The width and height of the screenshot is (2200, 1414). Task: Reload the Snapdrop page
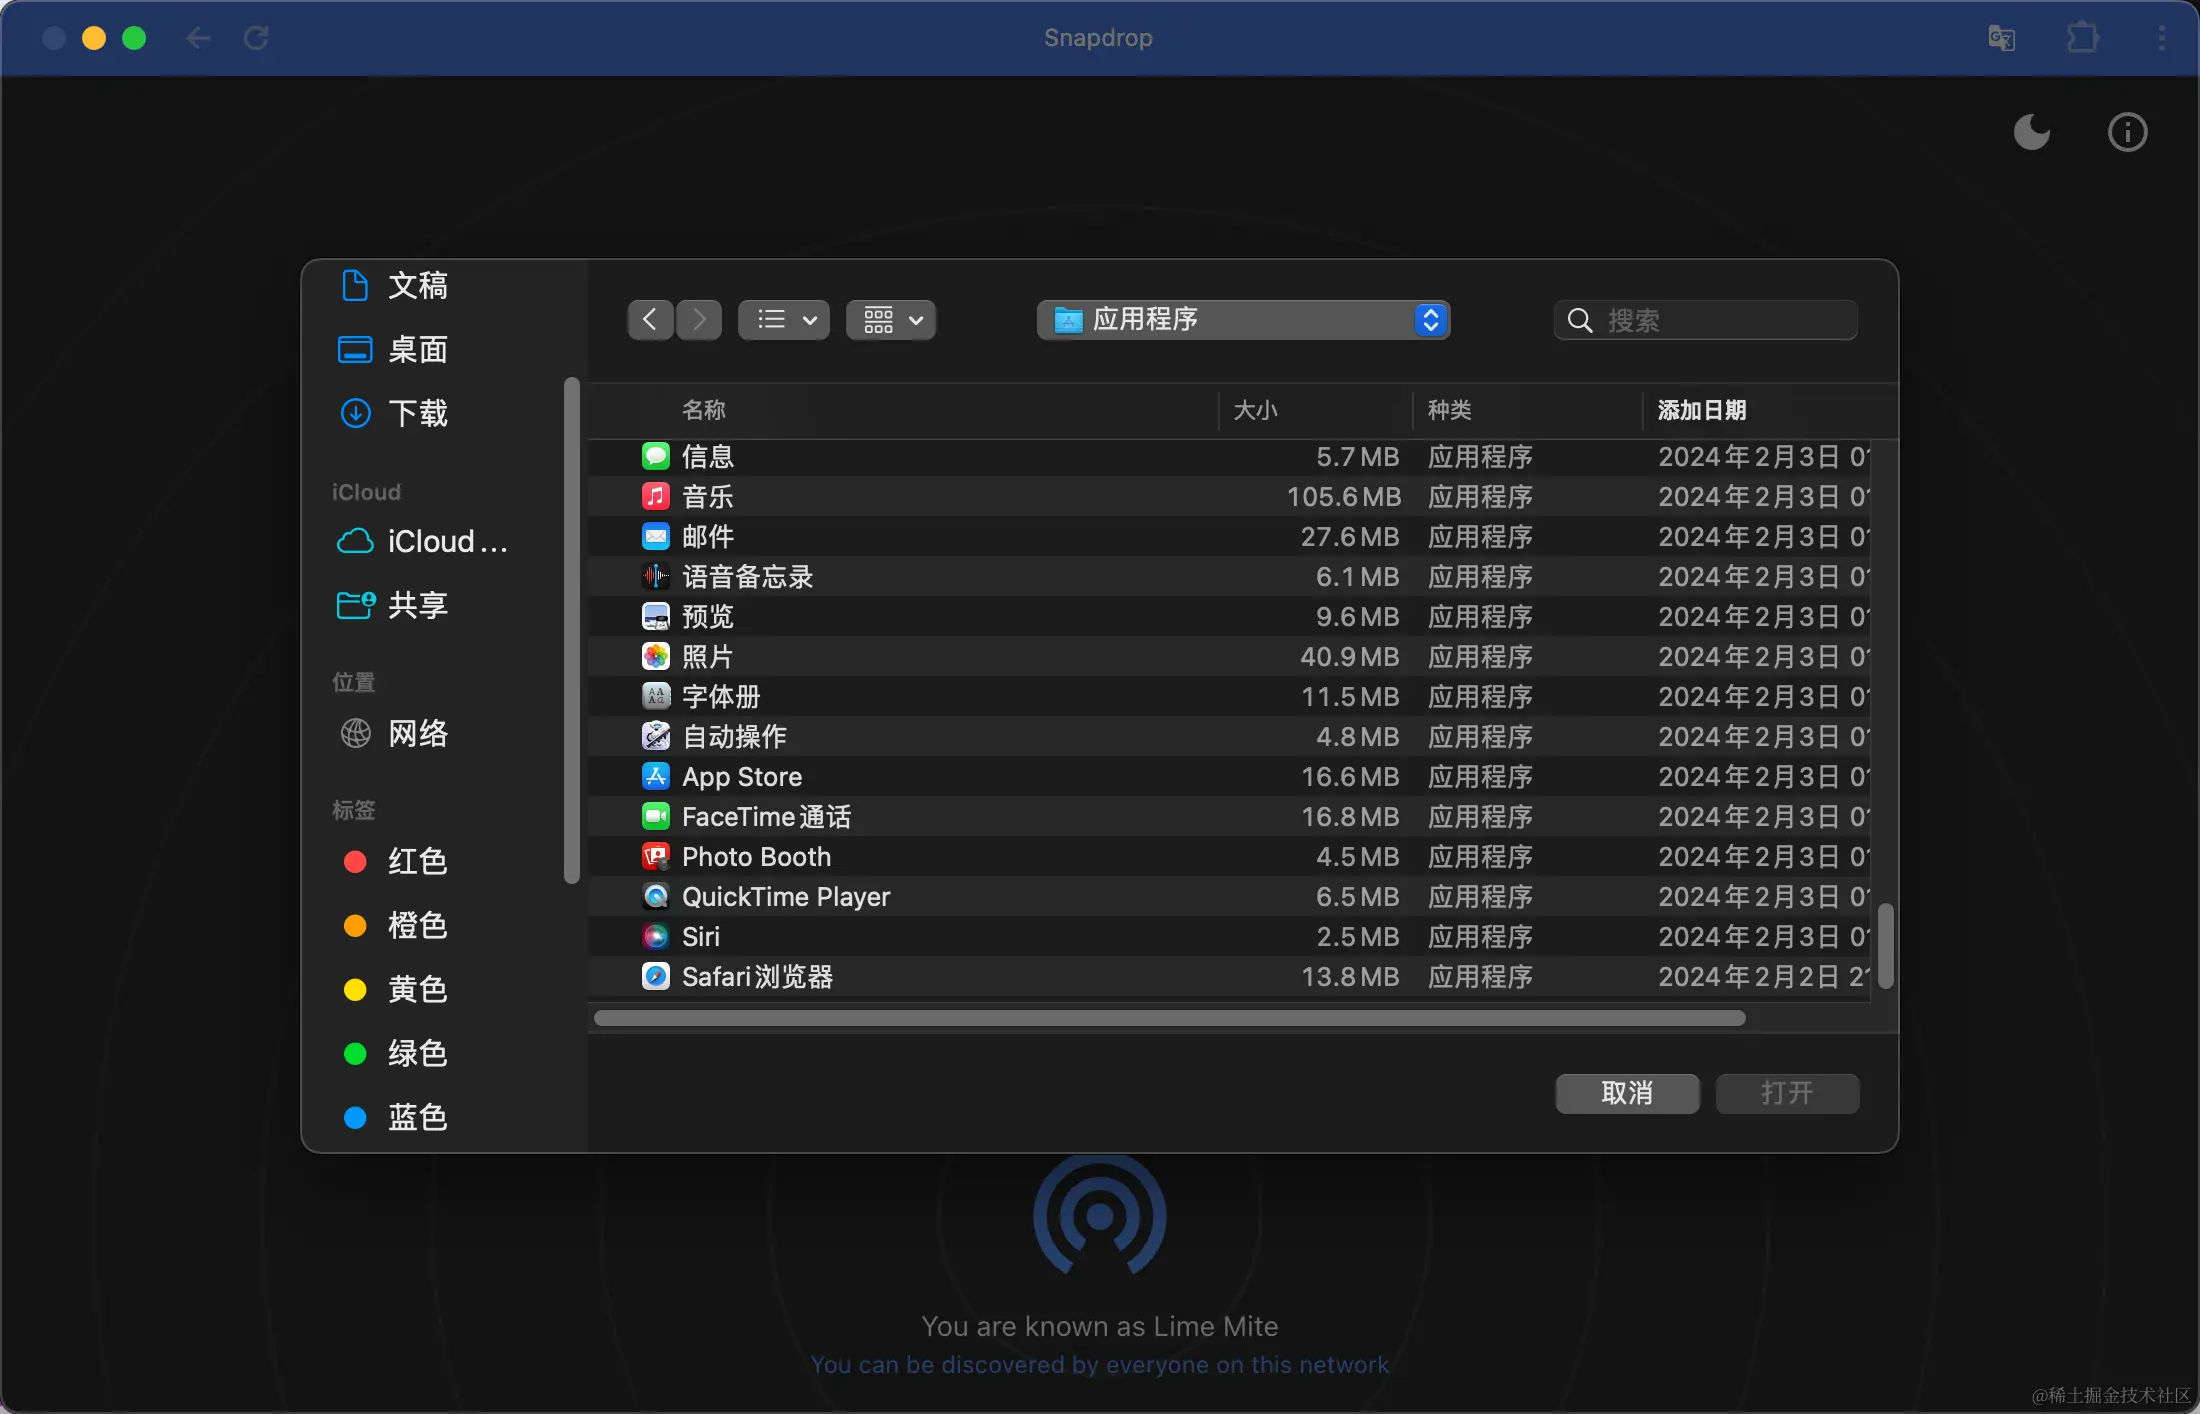pyautogui.click(x=256, y=38)
